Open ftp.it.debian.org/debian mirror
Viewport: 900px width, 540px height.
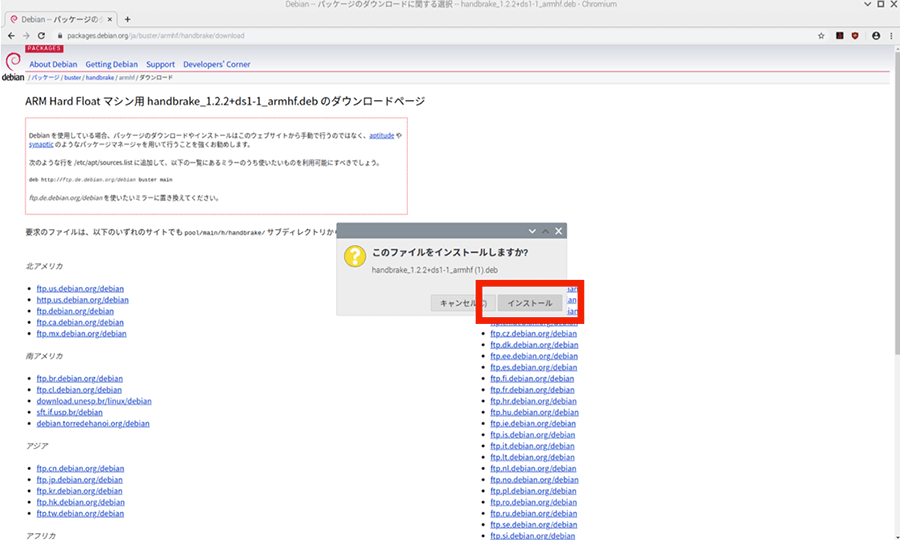(532, 446)
